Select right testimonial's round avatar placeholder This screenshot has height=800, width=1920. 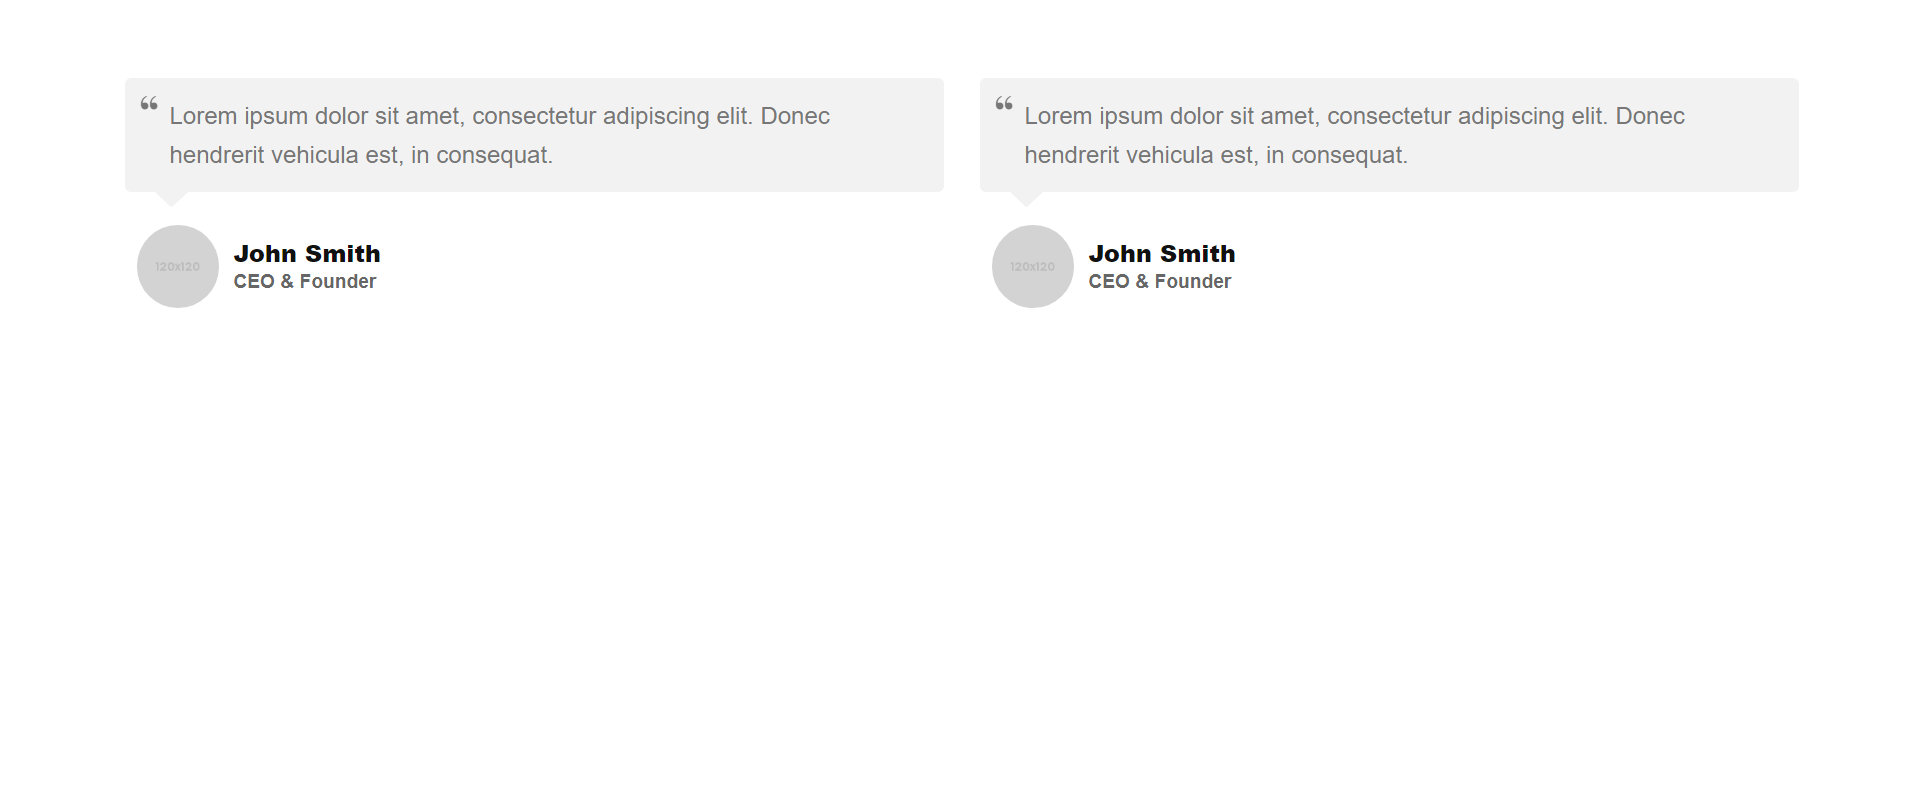pos(1033,266)
